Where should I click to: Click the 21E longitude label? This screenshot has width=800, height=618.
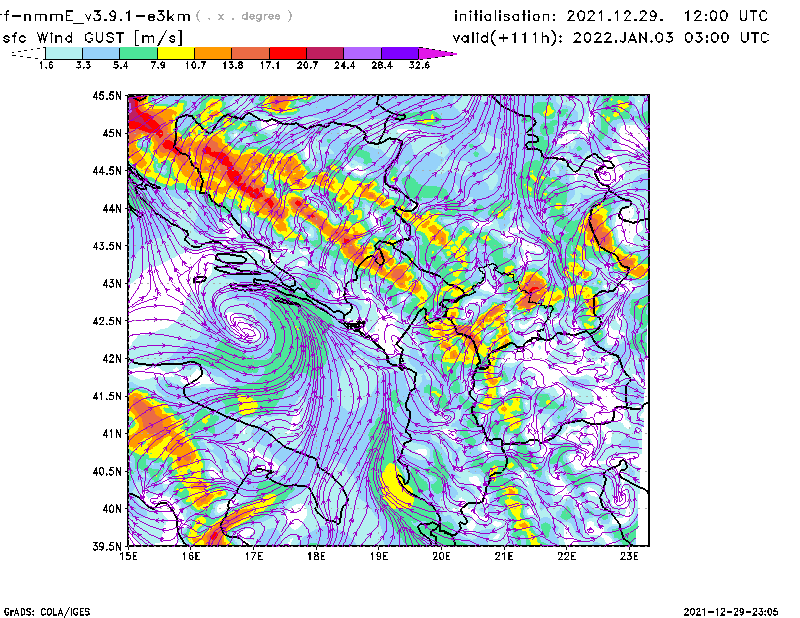[504, 556]
